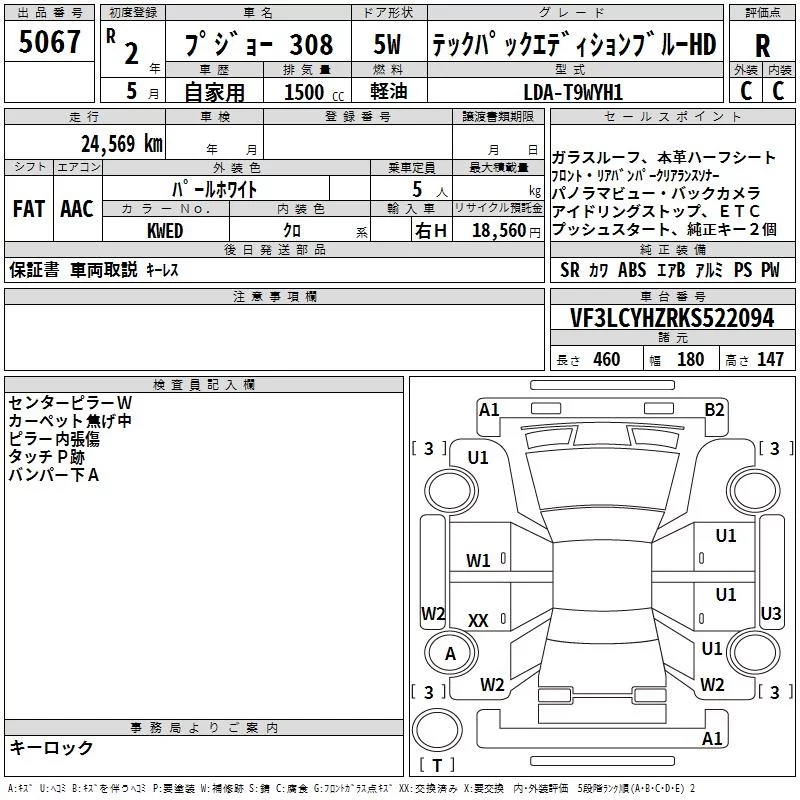Click the vehicle history 自家用
This screenshot has height=800, width=800.
(214, 92)
